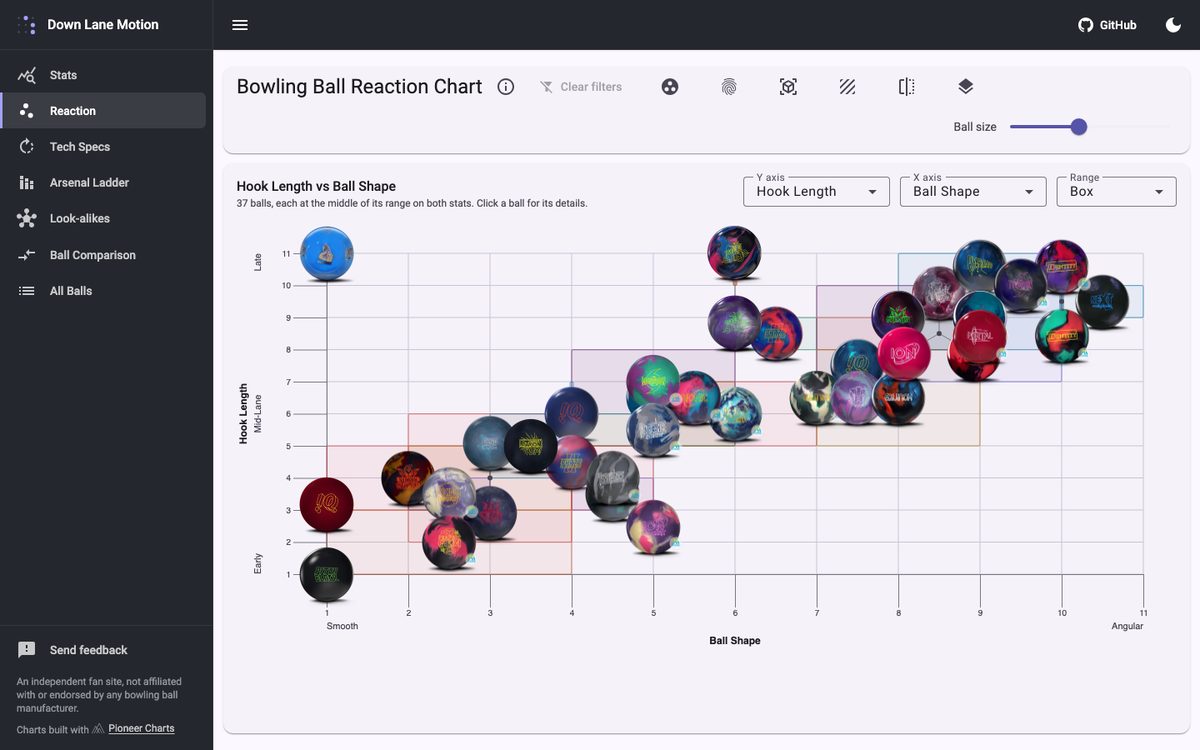
Task: Select the gray marbled ball near shape 4.5
Action: coord(612,478)
